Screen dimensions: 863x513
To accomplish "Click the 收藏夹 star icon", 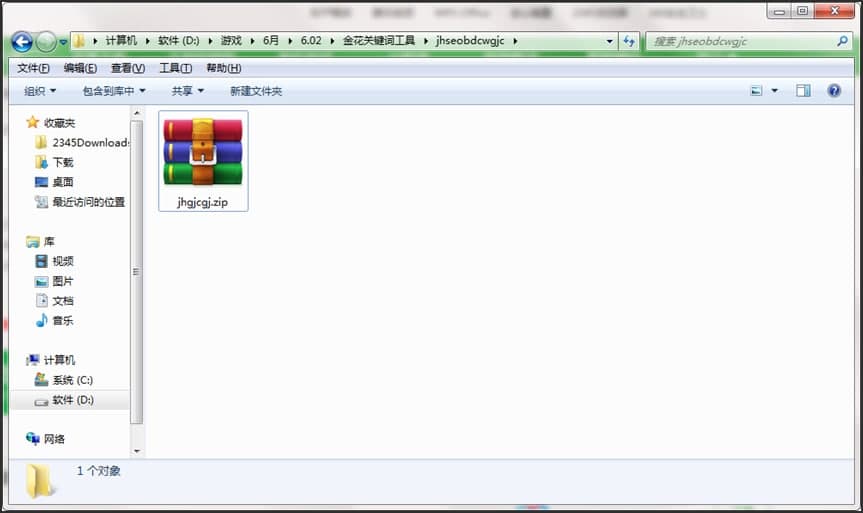I will click(32, 122).
